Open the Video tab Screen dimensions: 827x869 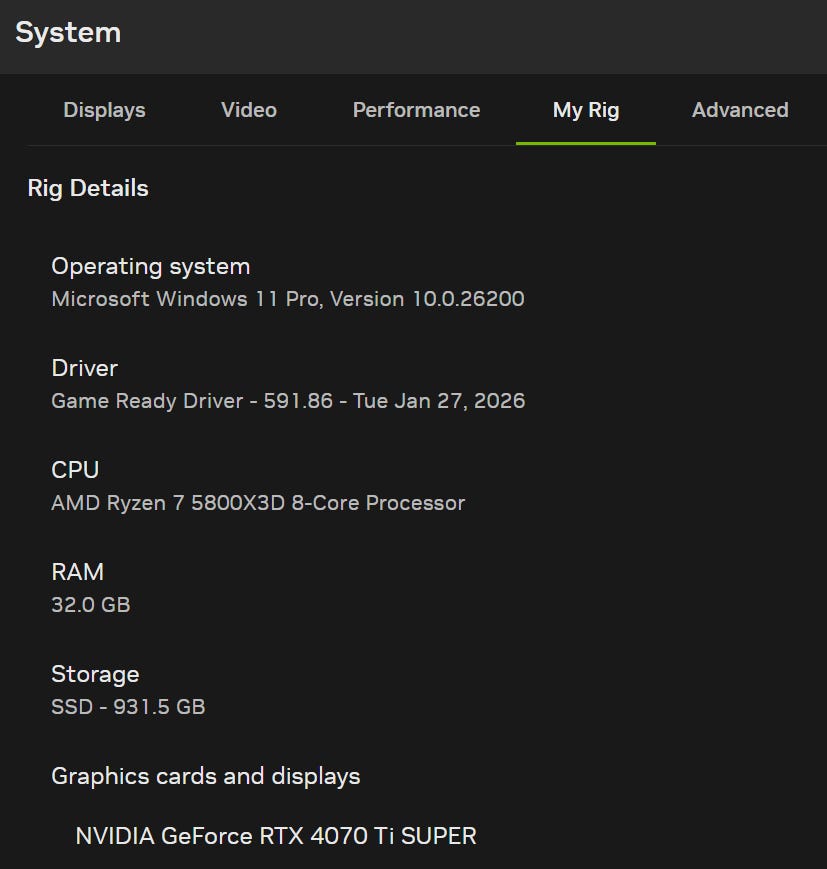[249, 110]
